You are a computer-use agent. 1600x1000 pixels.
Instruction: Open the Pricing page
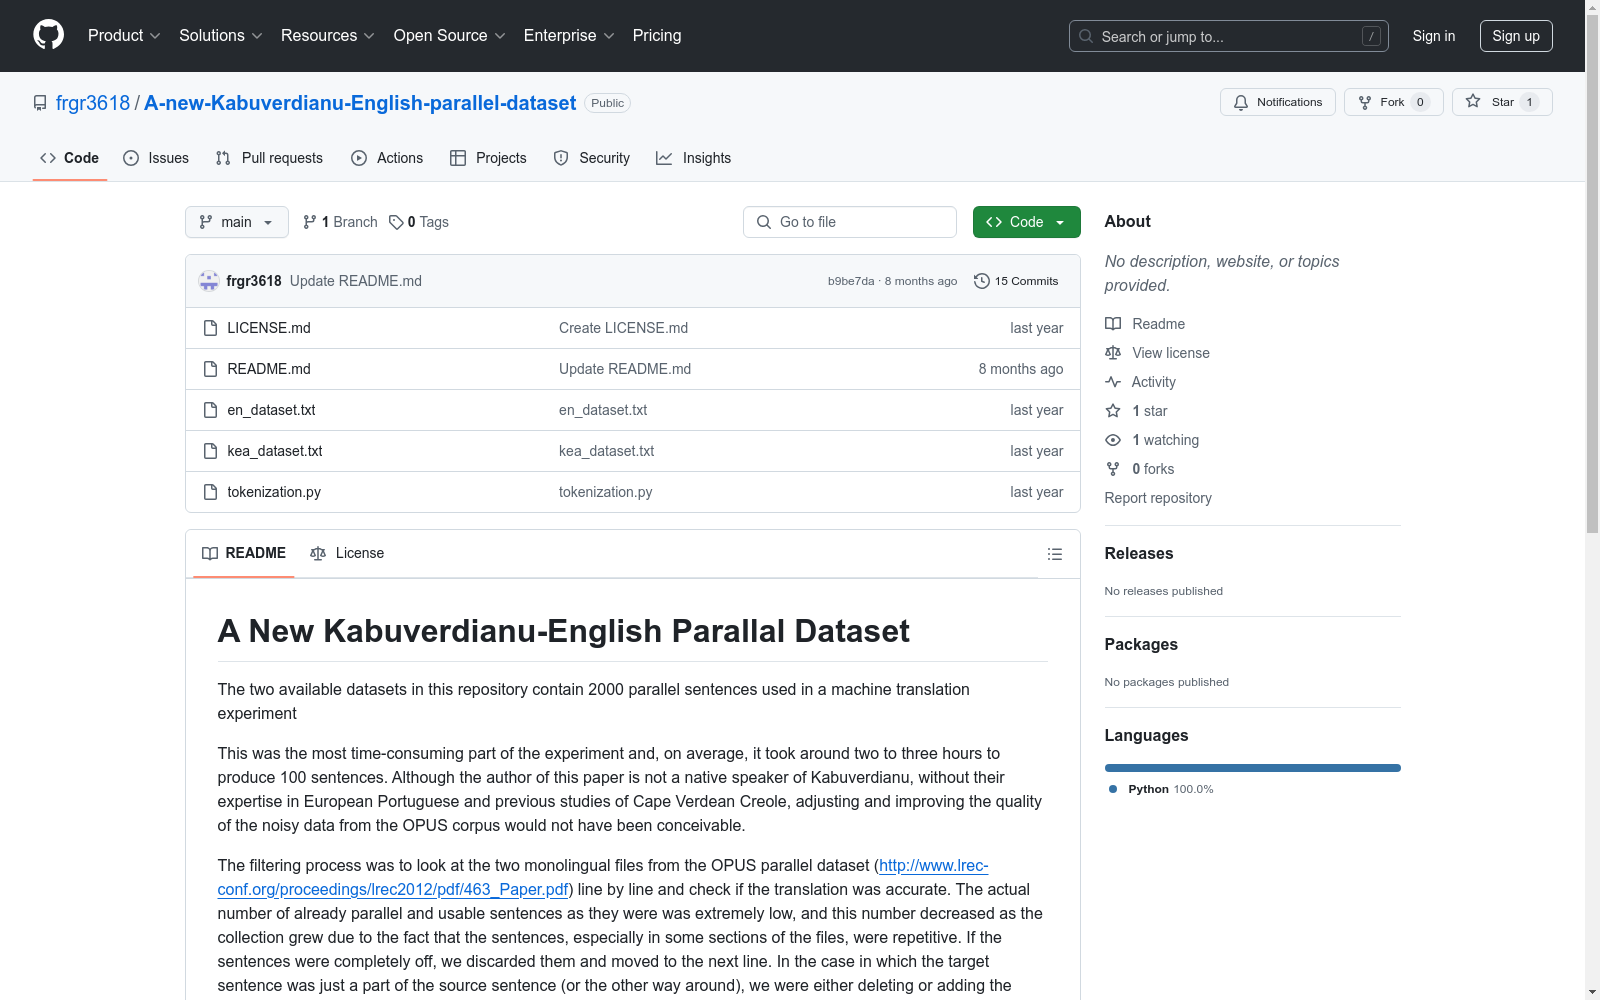[x=657, y=35]
